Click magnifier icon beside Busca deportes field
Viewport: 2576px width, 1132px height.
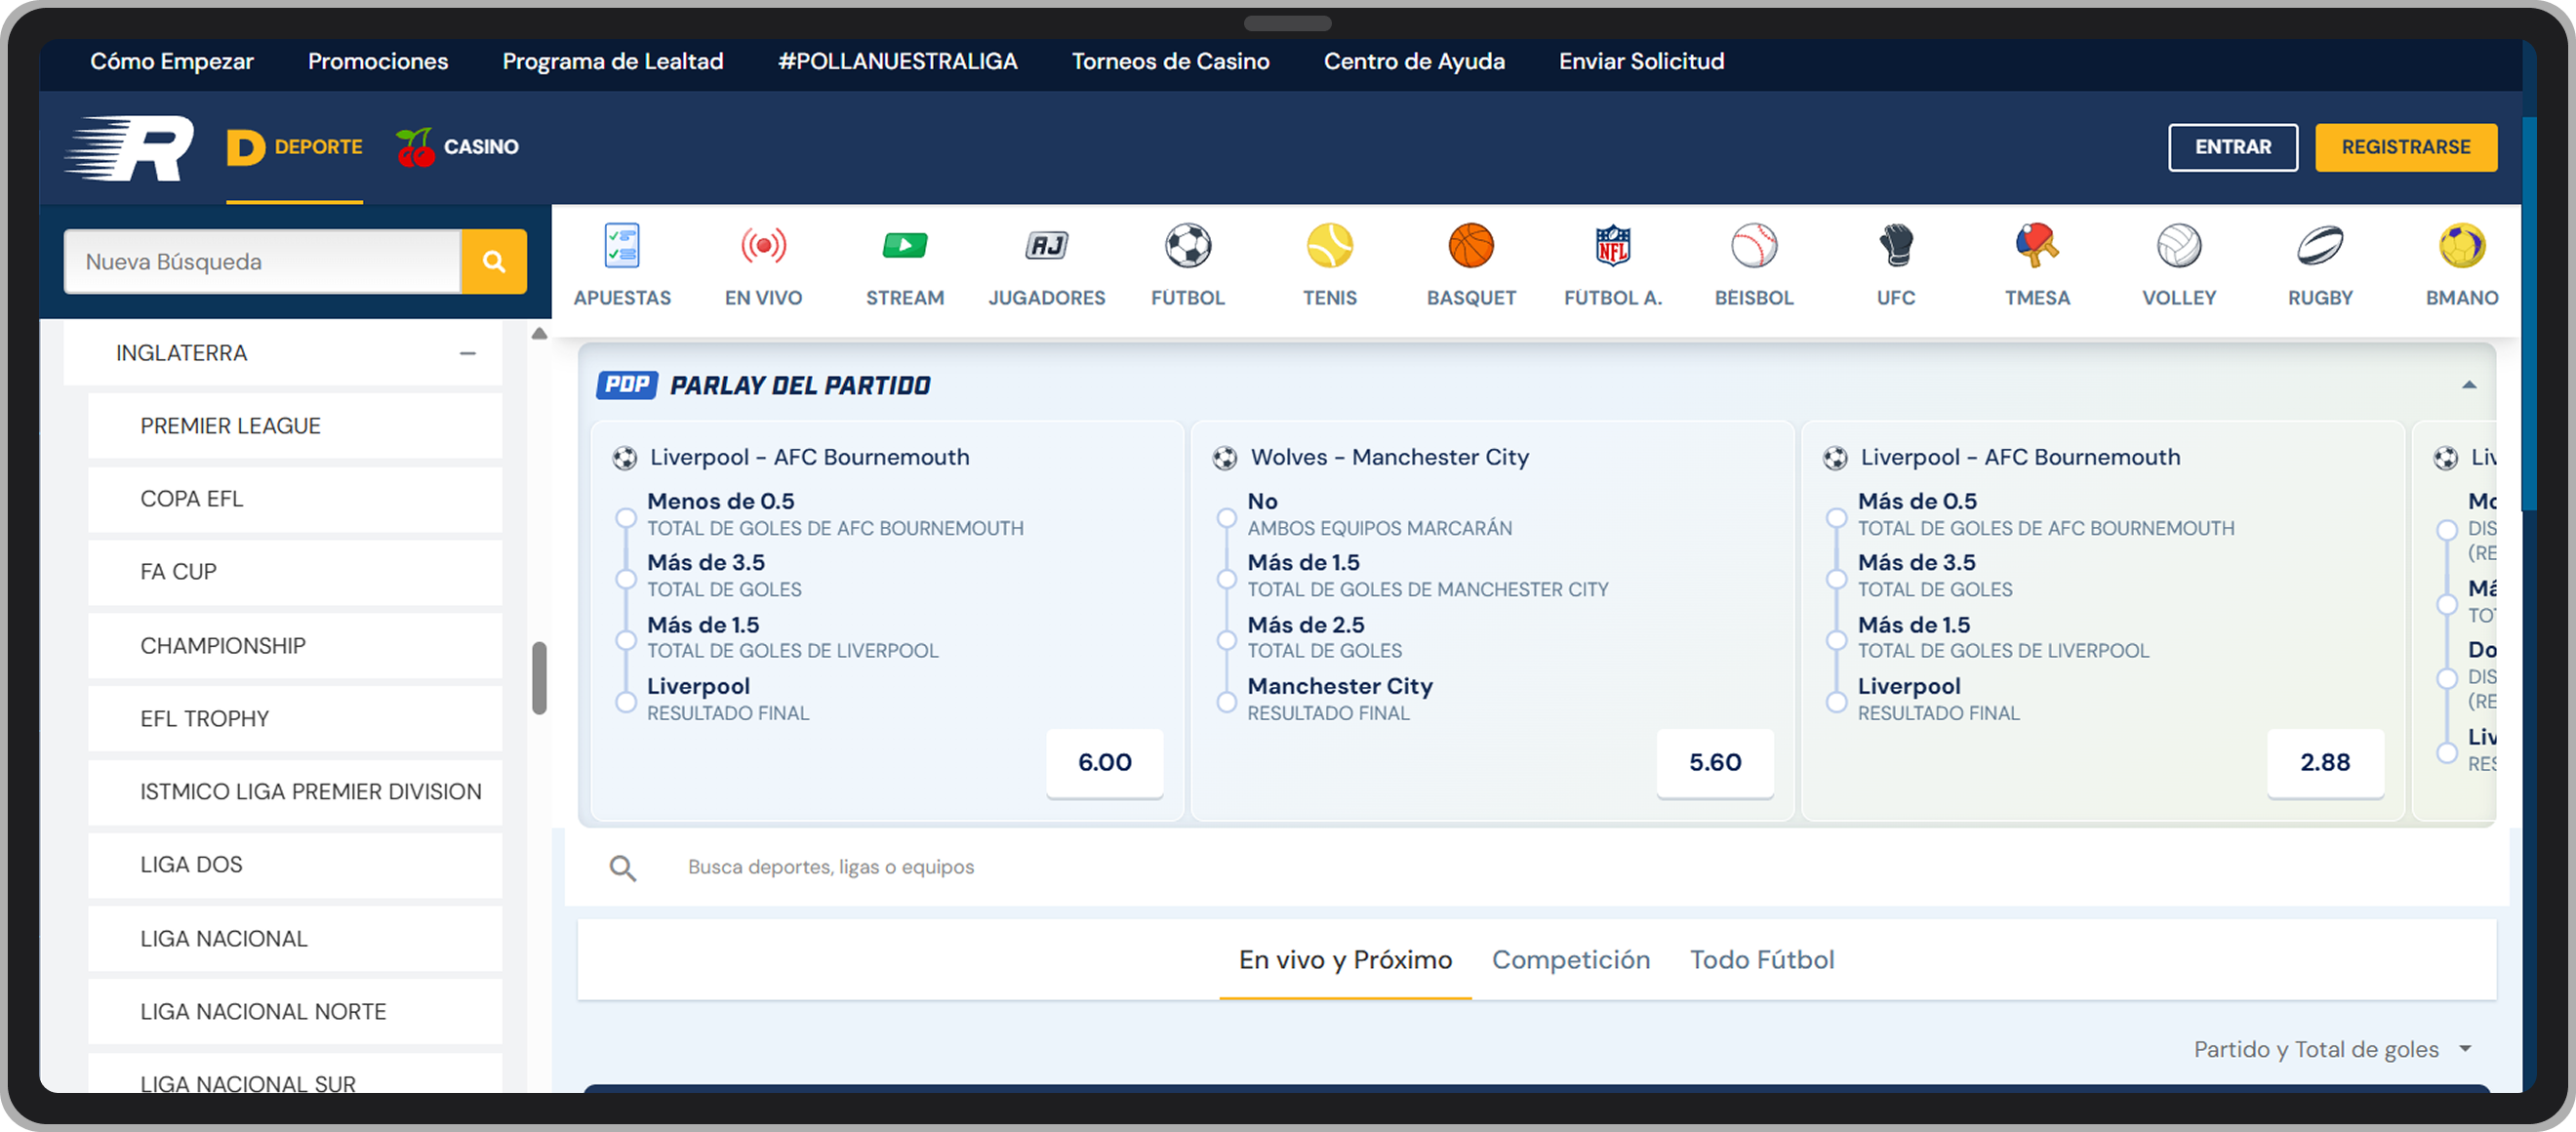623,868
